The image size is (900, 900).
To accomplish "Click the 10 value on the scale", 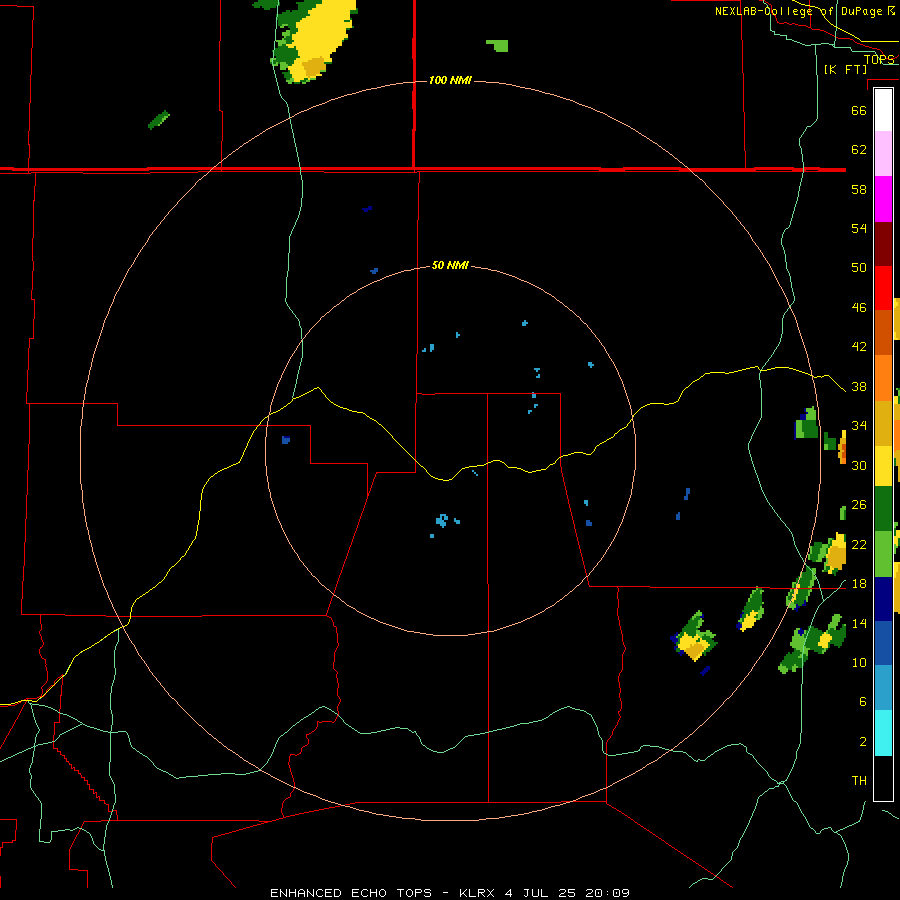I will click(859, 663).
